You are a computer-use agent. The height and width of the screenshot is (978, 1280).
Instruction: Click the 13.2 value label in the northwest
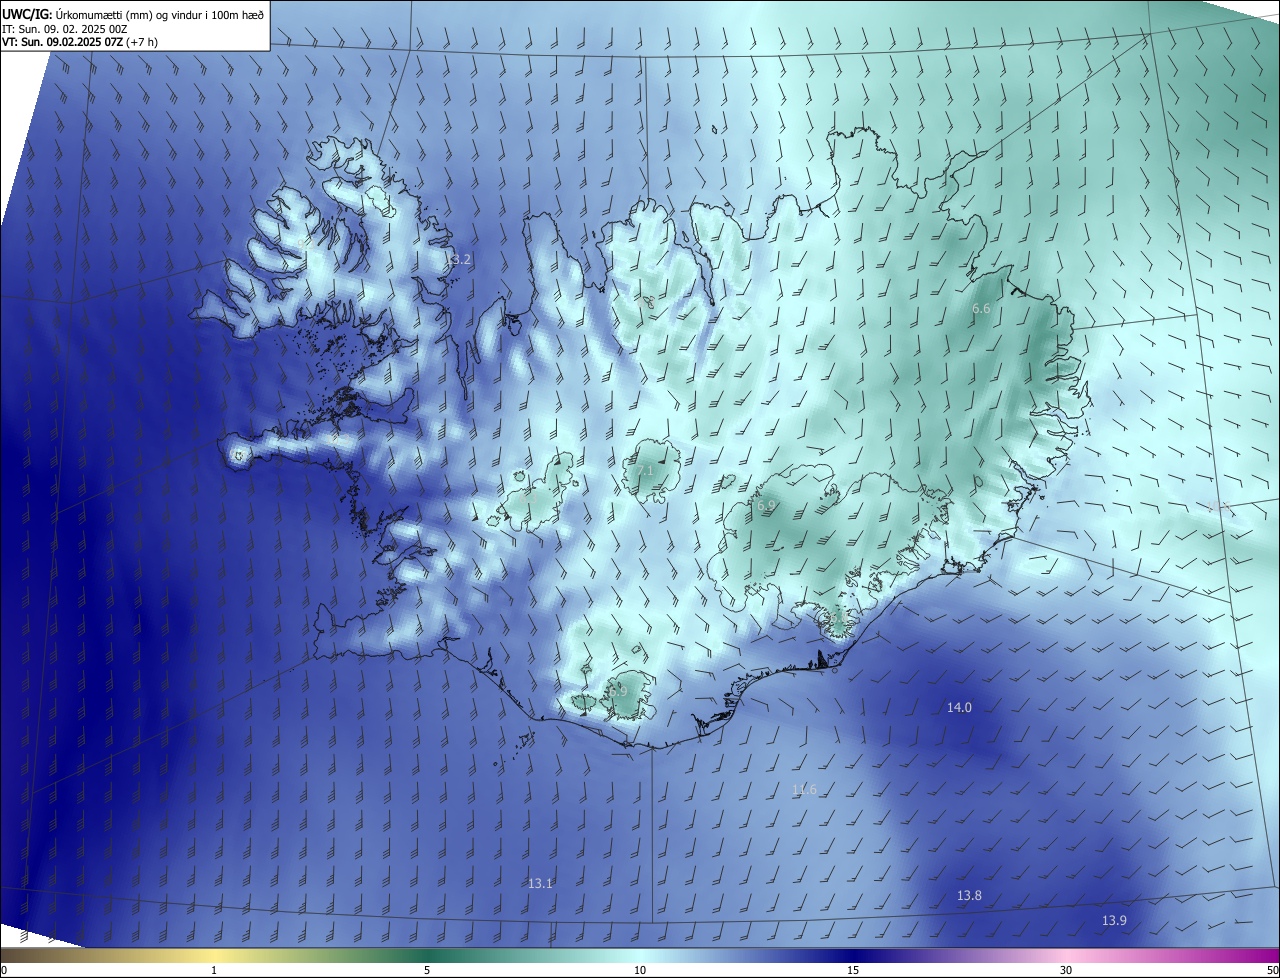click(x=458, y=259)
